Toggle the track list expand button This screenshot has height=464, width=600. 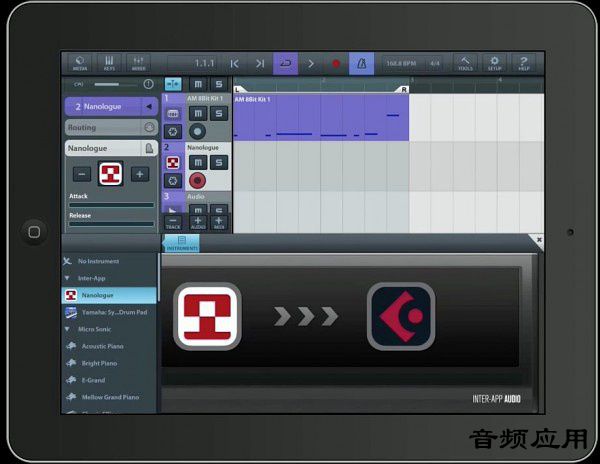tap(173, 84)
